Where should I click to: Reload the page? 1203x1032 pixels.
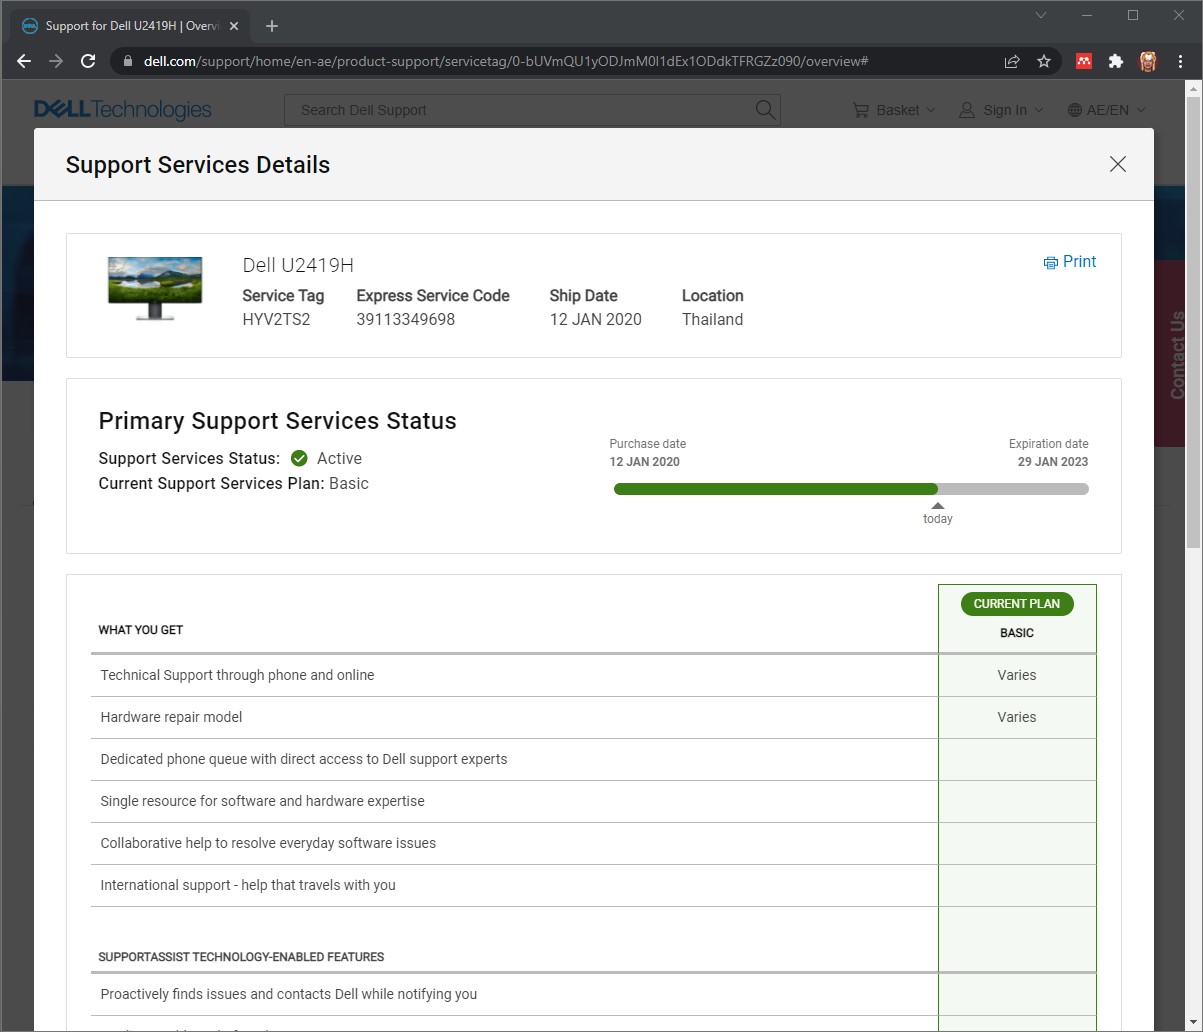tap(88, 61)
